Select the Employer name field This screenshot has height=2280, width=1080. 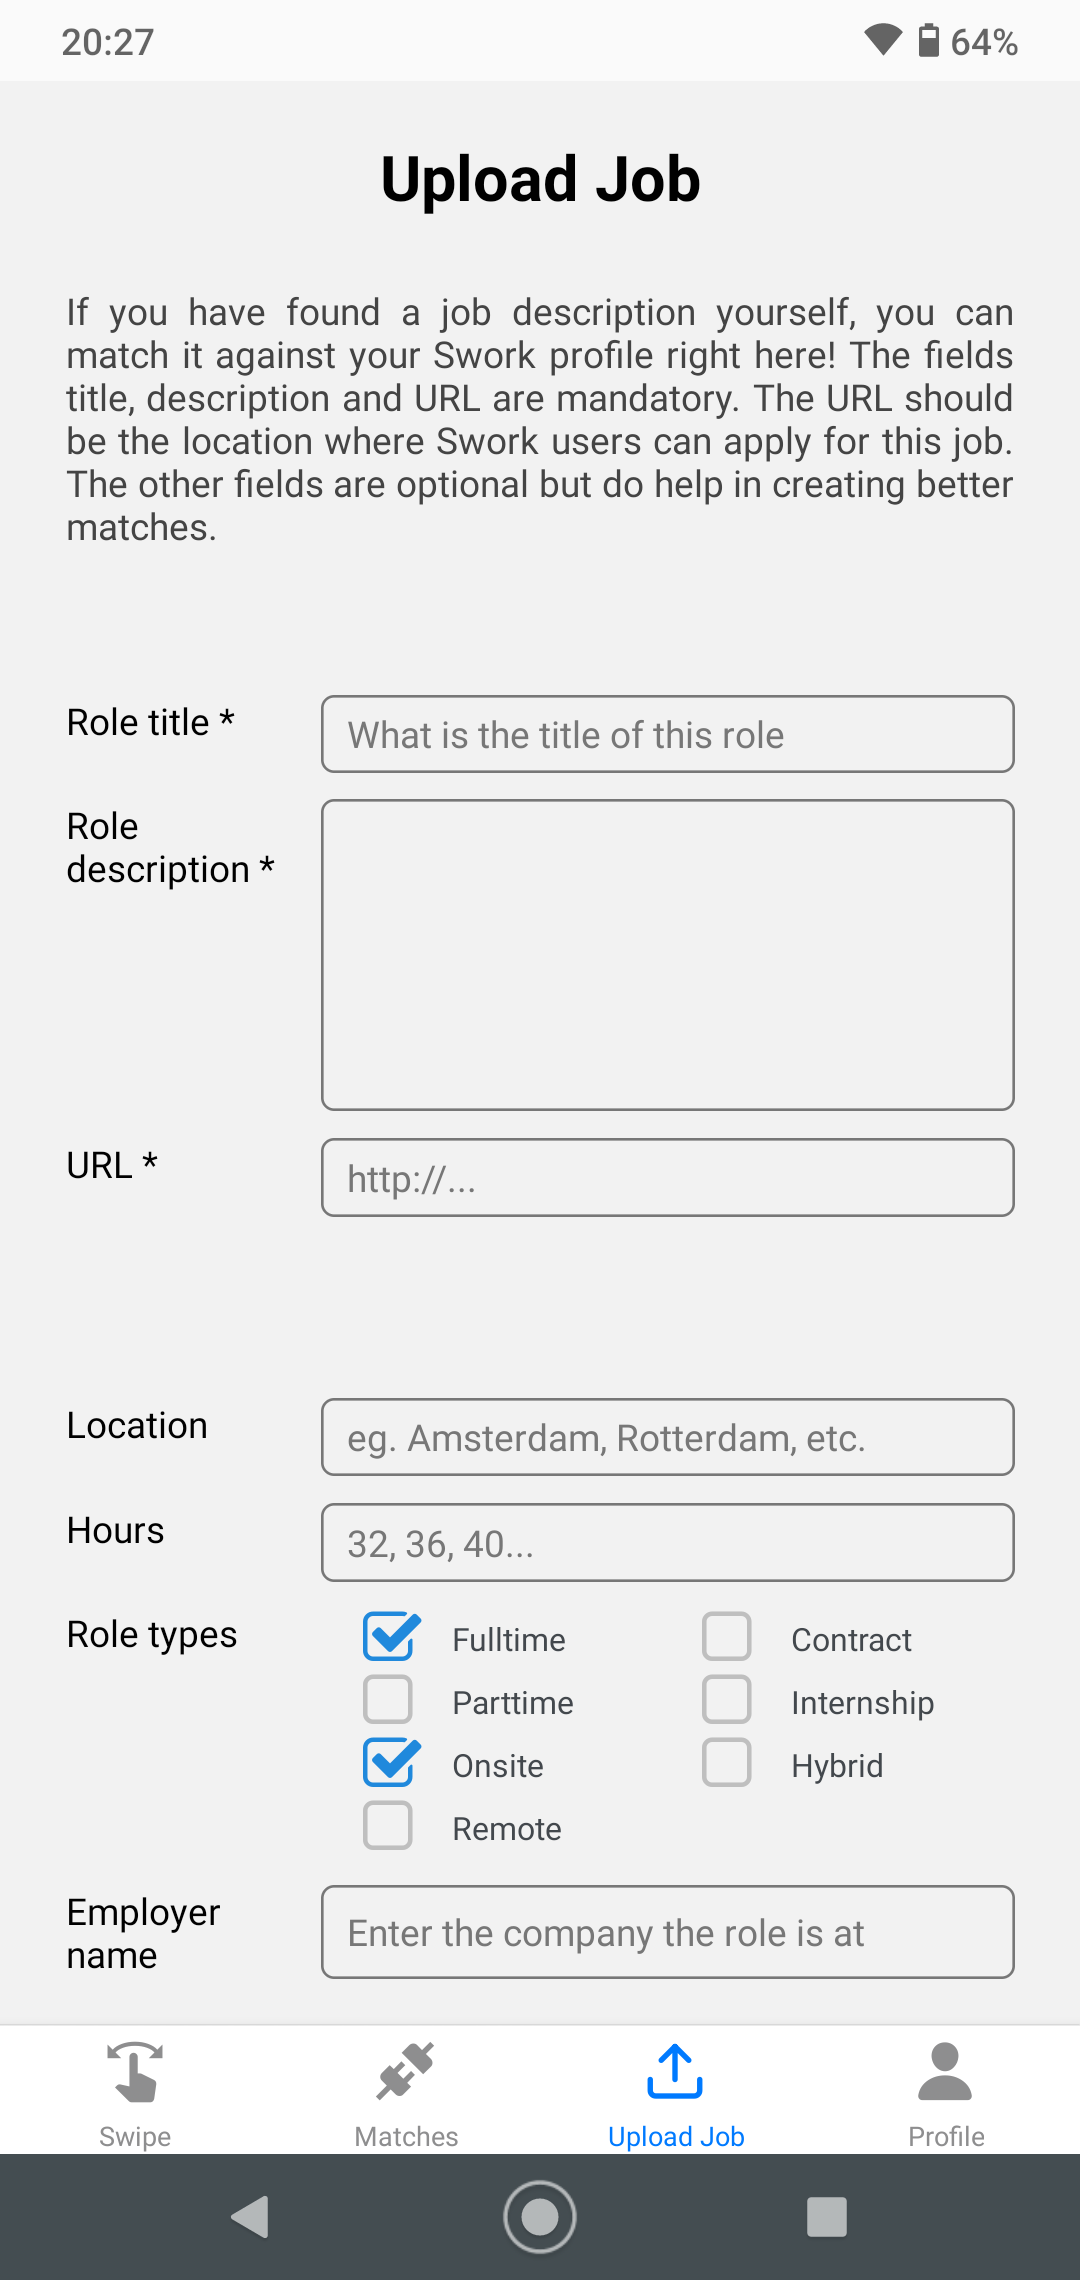tap(668, 1932)
